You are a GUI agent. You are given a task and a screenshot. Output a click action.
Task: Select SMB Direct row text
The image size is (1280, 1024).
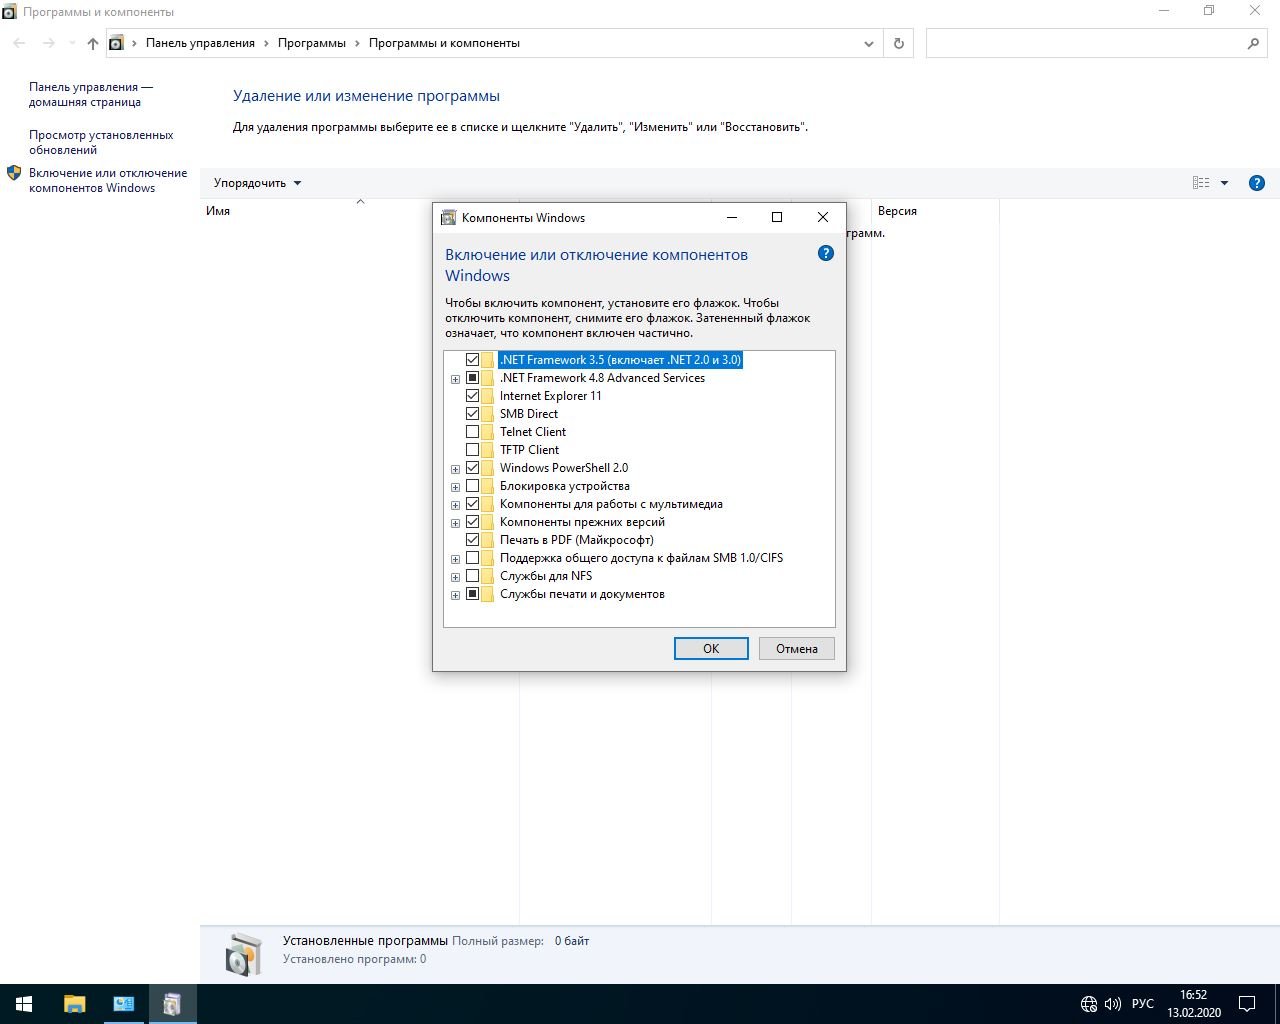click(529, 414)
